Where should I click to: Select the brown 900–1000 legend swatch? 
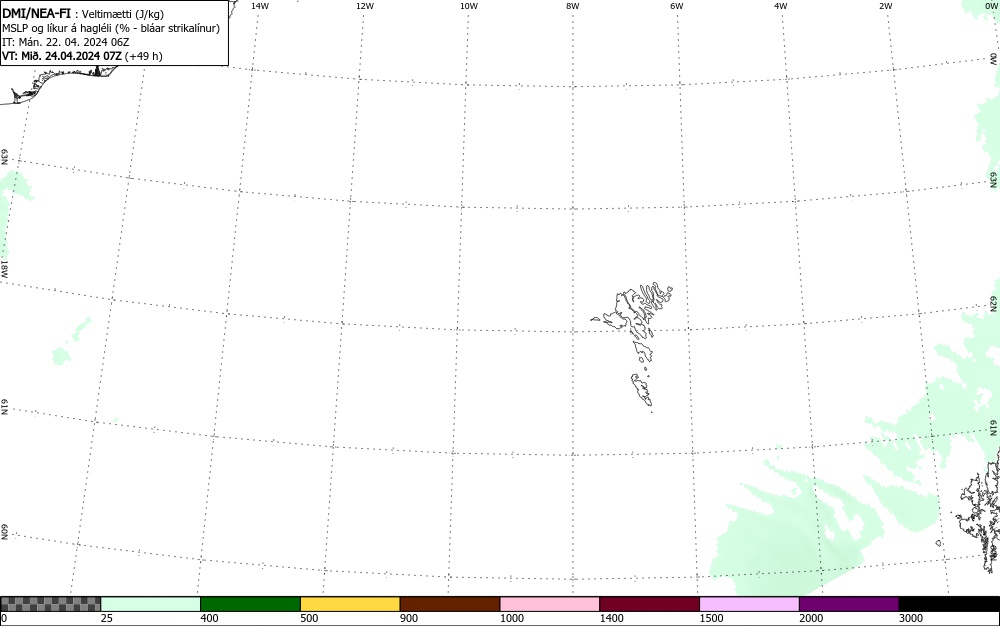[450, 604]
